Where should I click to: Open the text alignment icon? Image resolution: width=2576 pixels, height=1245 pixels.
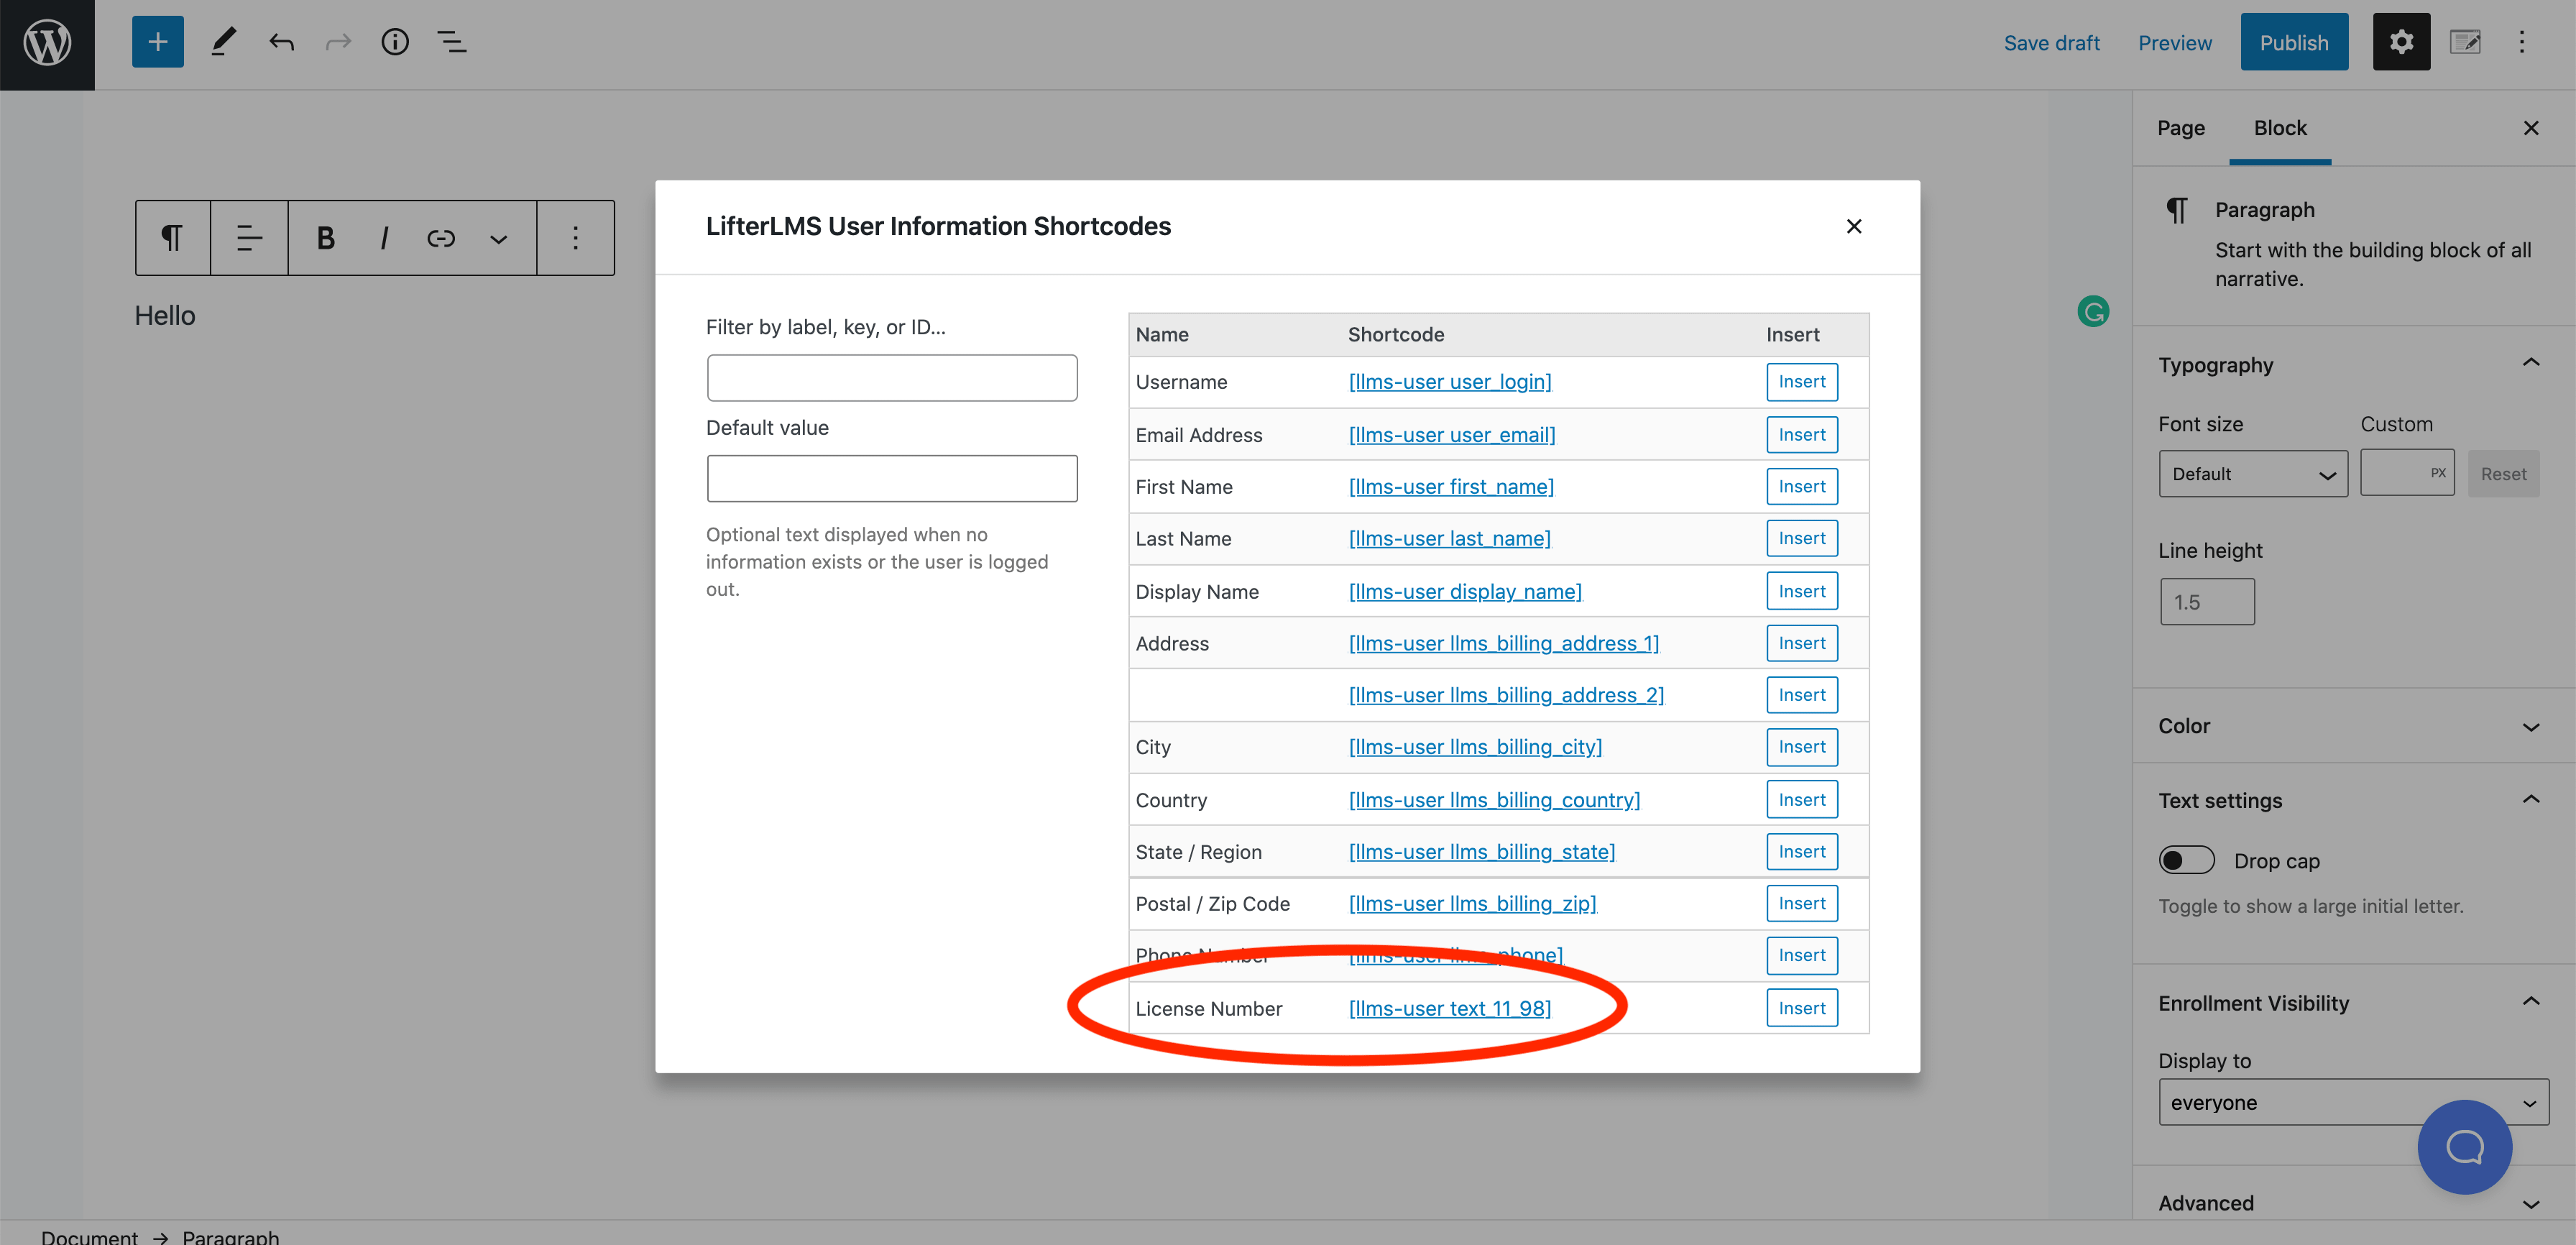(x=249, y=238)
